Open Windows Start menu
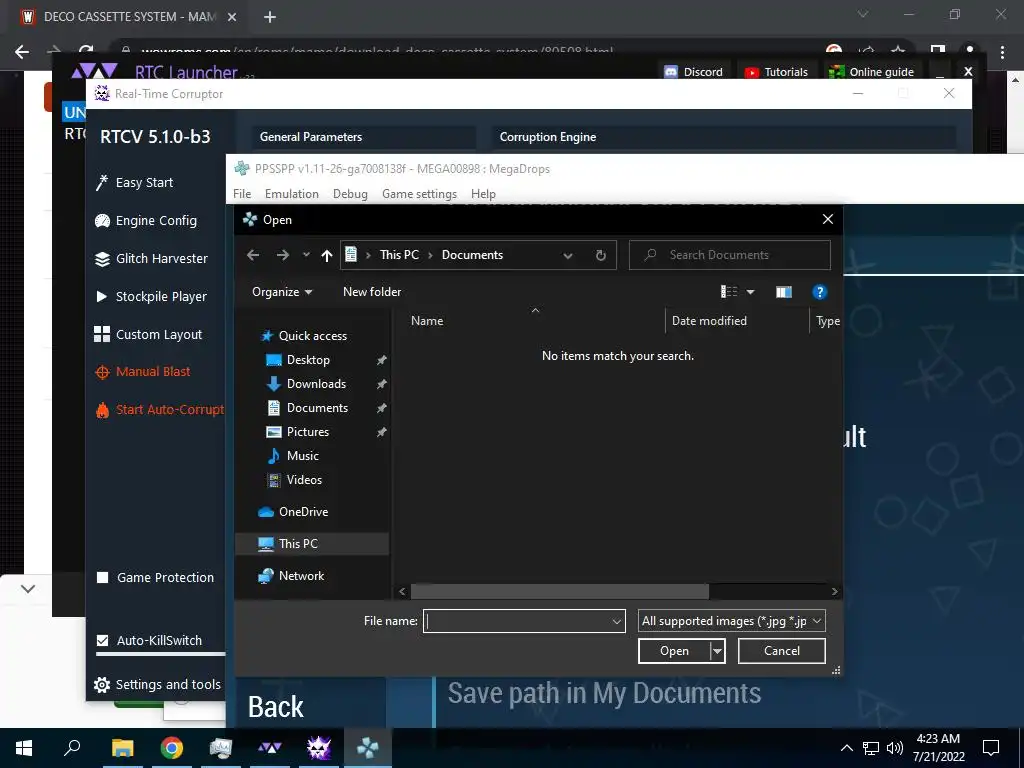This screenshot has width=1024, height=768. click(24, 748)
